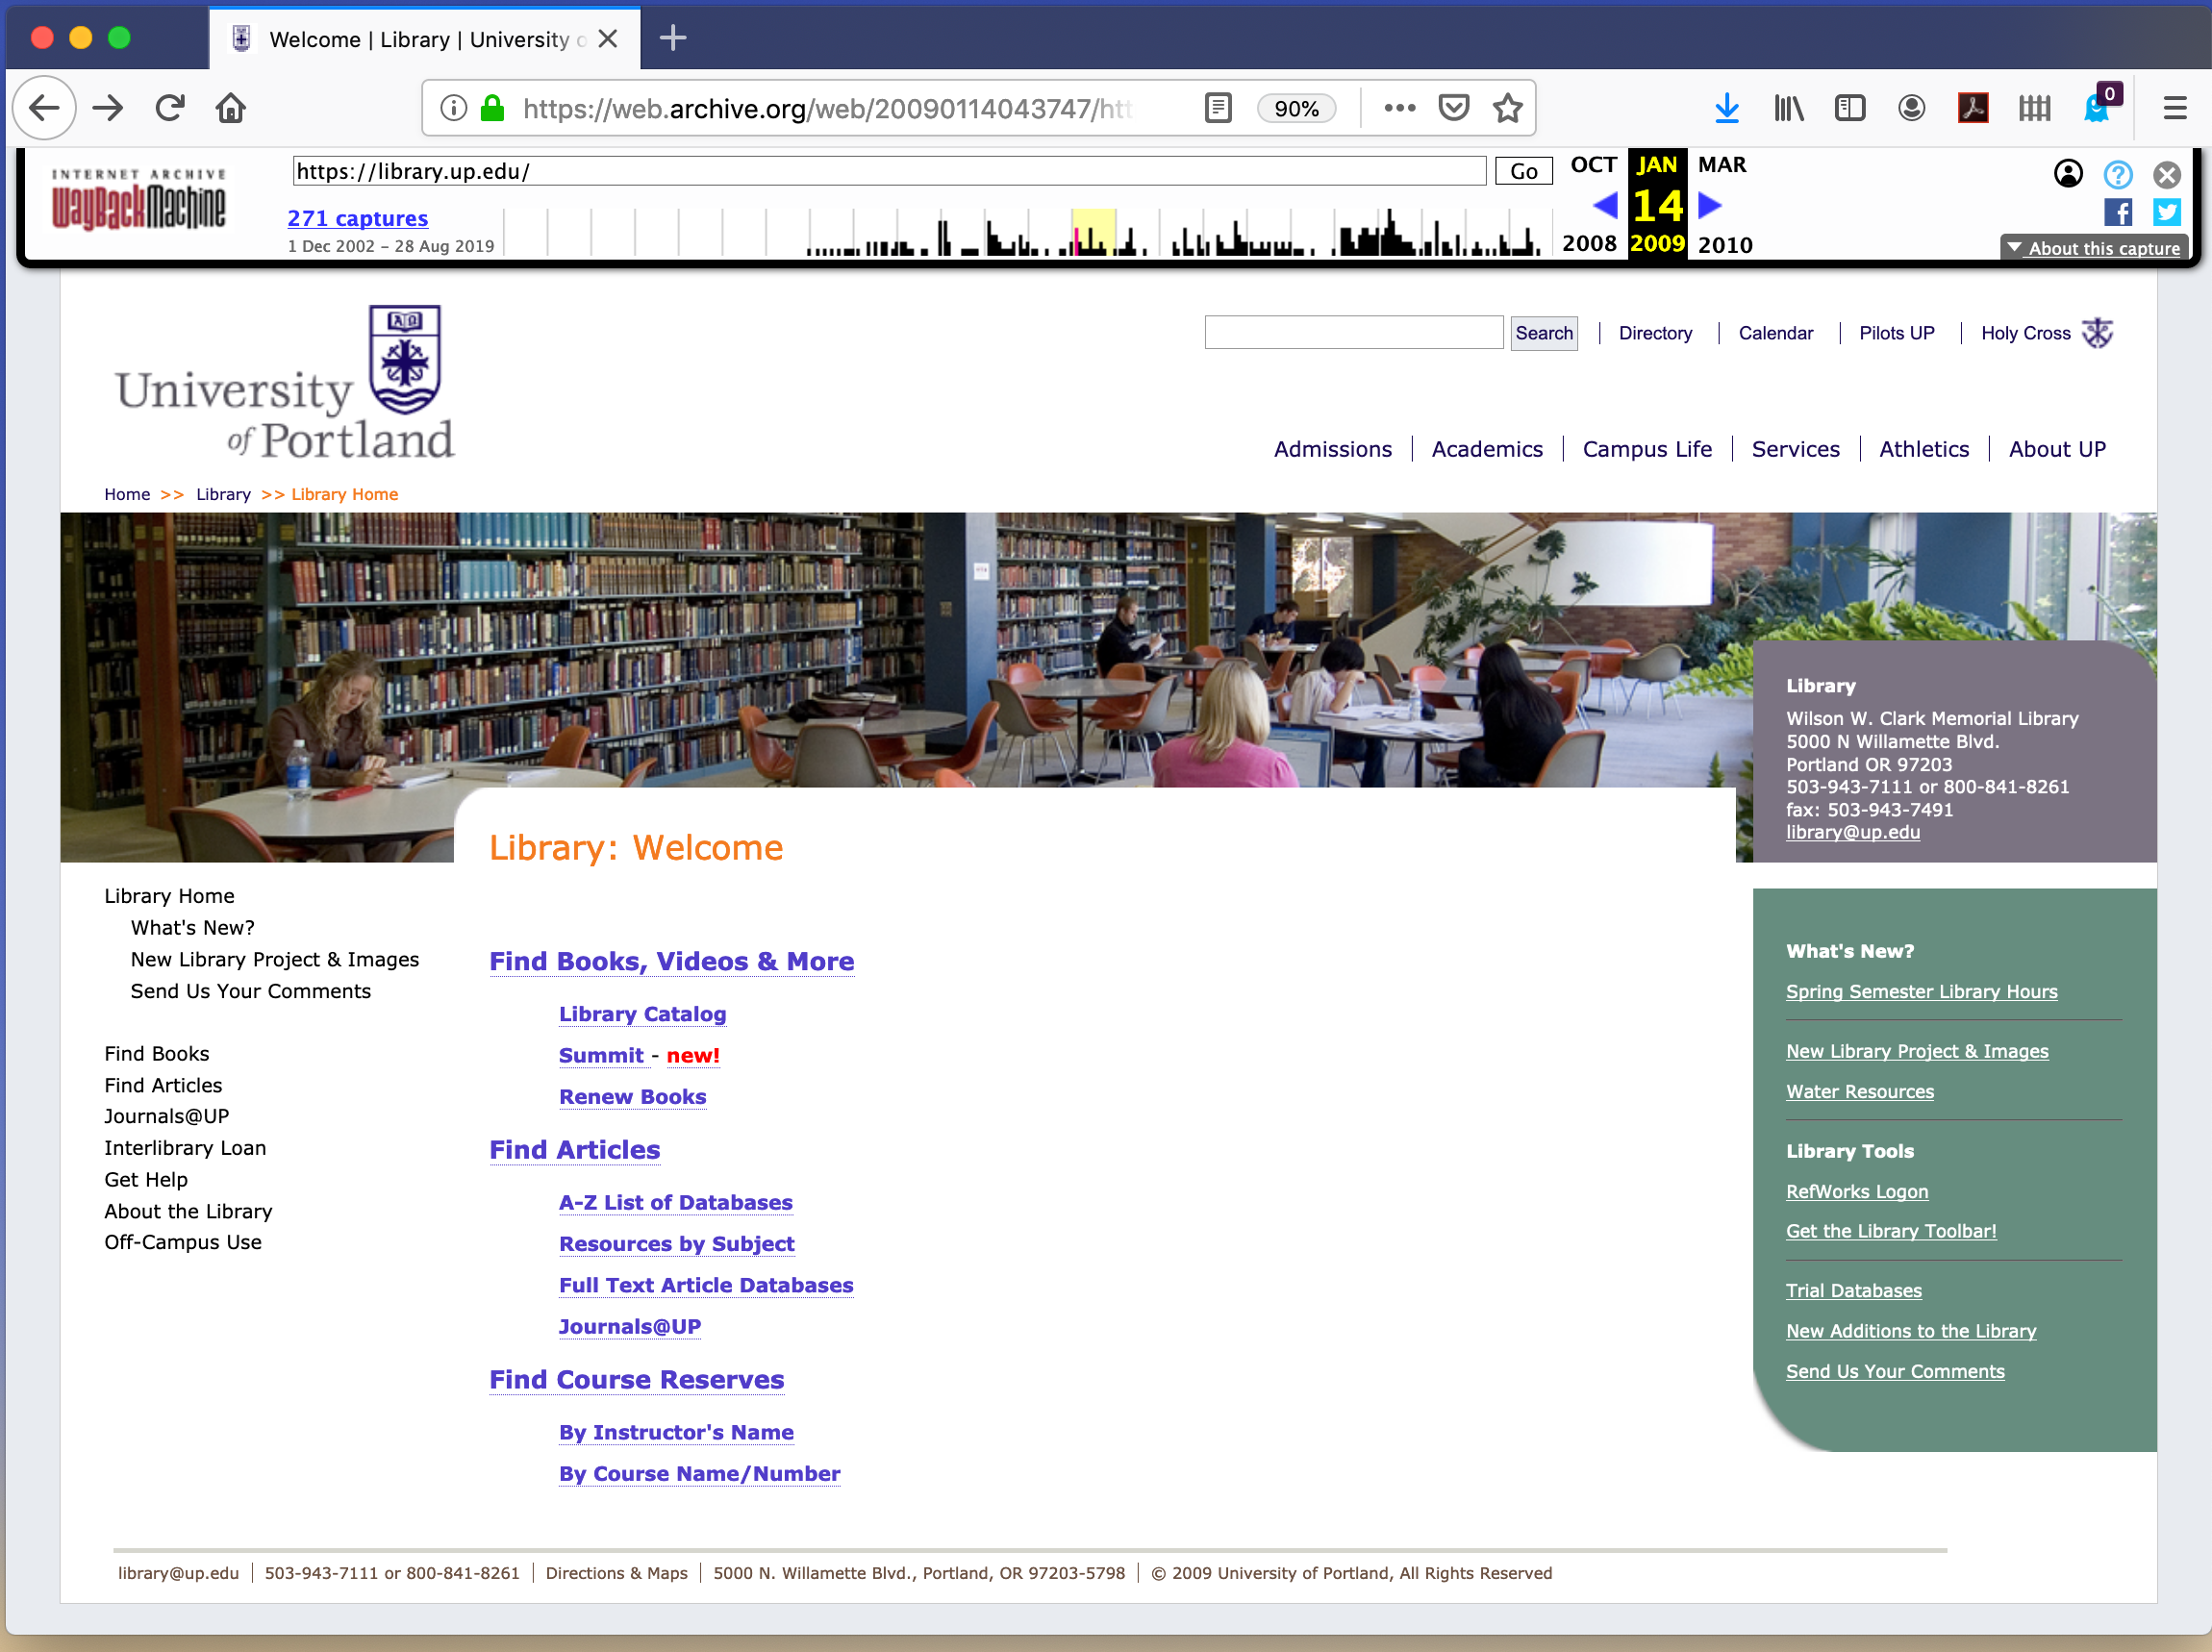Close the Wayback Machine toolbar
This screenshot has height=1652, width=2212.
click(x=2167, y=175)
